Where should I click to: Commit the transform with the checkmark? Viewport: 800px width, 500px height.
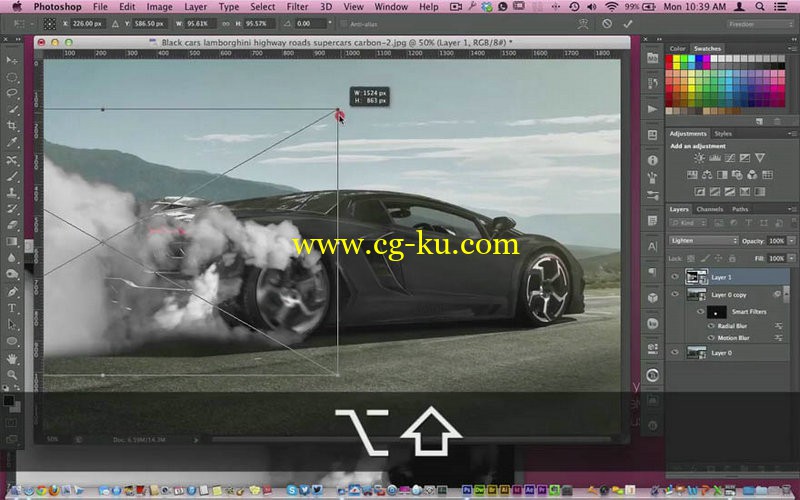[628, 24]
